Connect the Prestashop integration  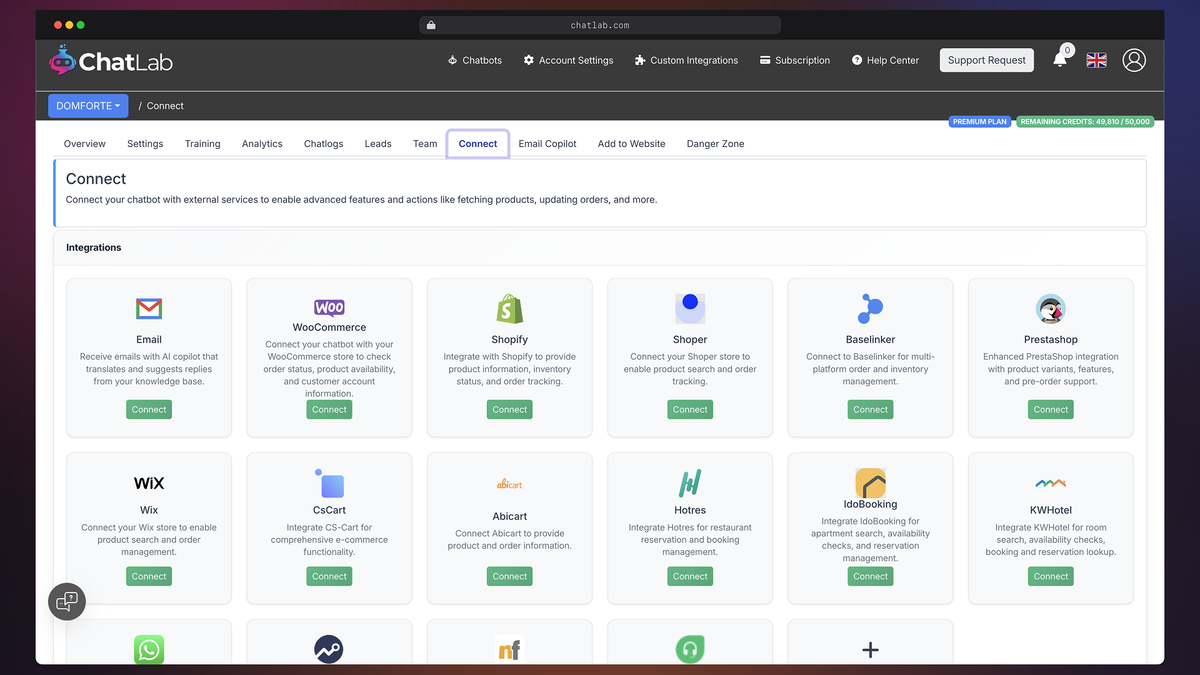(x=1051, y=409)
